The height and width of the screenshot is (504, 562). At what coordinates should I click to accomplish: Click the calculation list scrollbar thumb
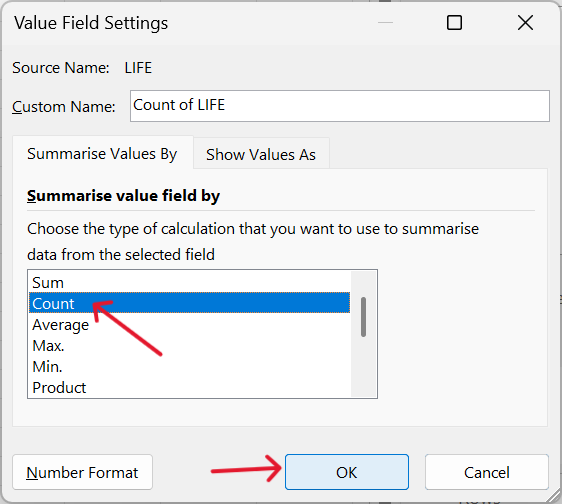pos(363,317)
